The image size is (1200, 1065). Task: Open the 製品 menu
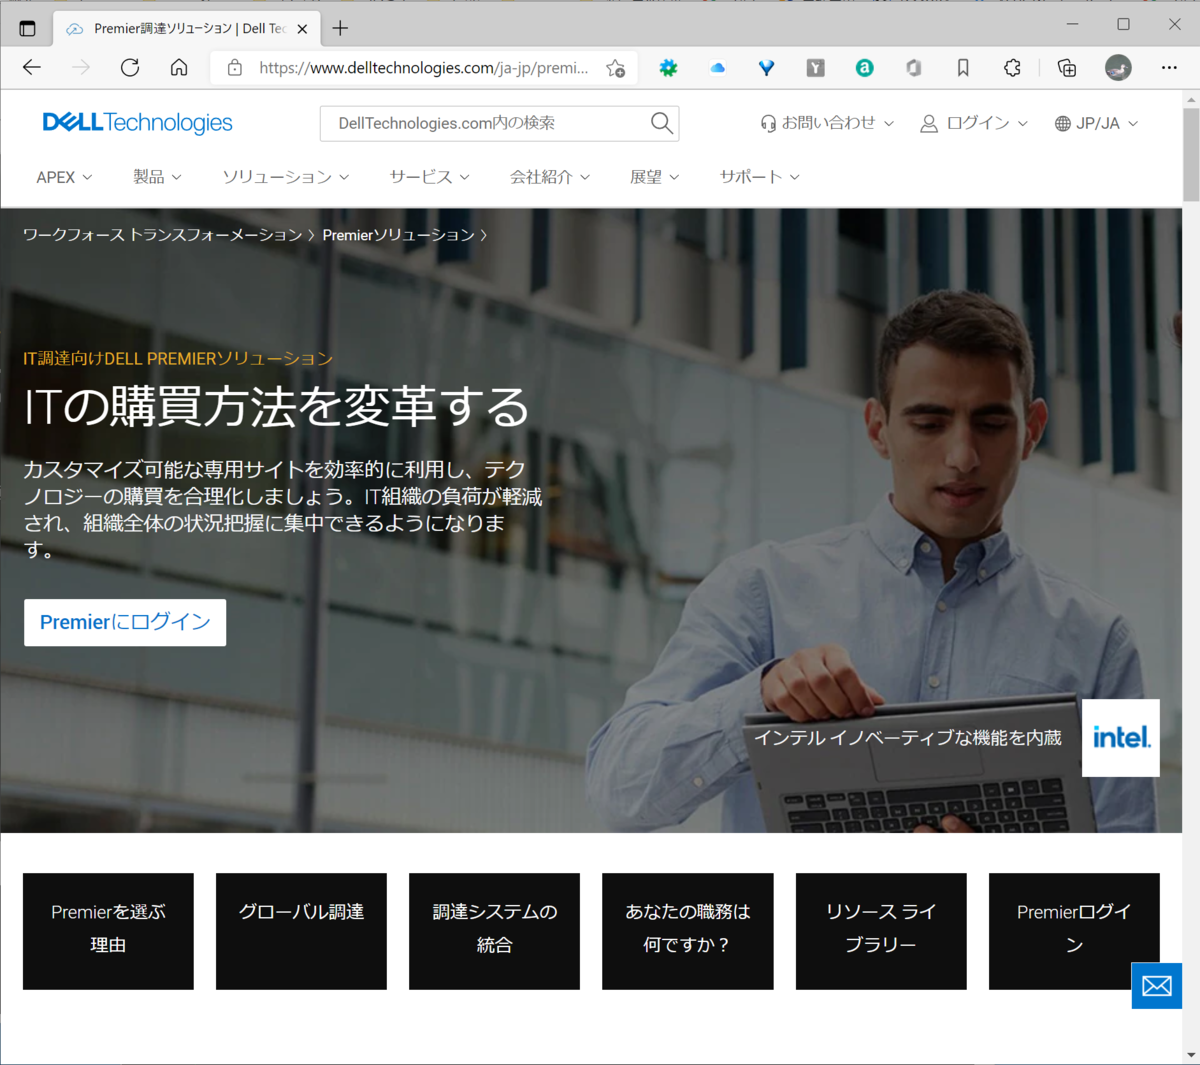pyautogui.click(x=157, y=177)
